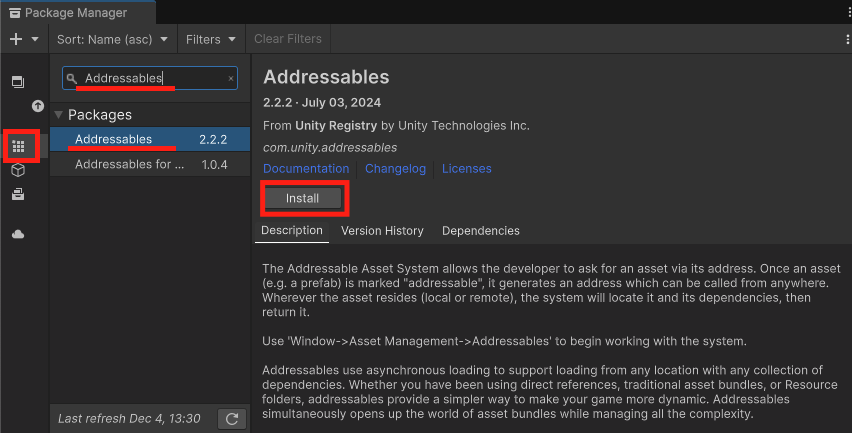Clear the search field with the x
852x433 pixels.
231,79
